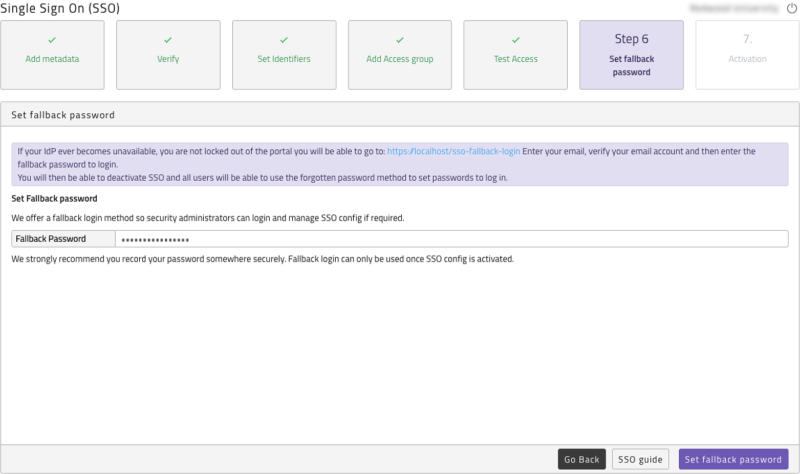Click the power logout icon
This screenshot has height=474, width=800.
[x=792, y=7]
